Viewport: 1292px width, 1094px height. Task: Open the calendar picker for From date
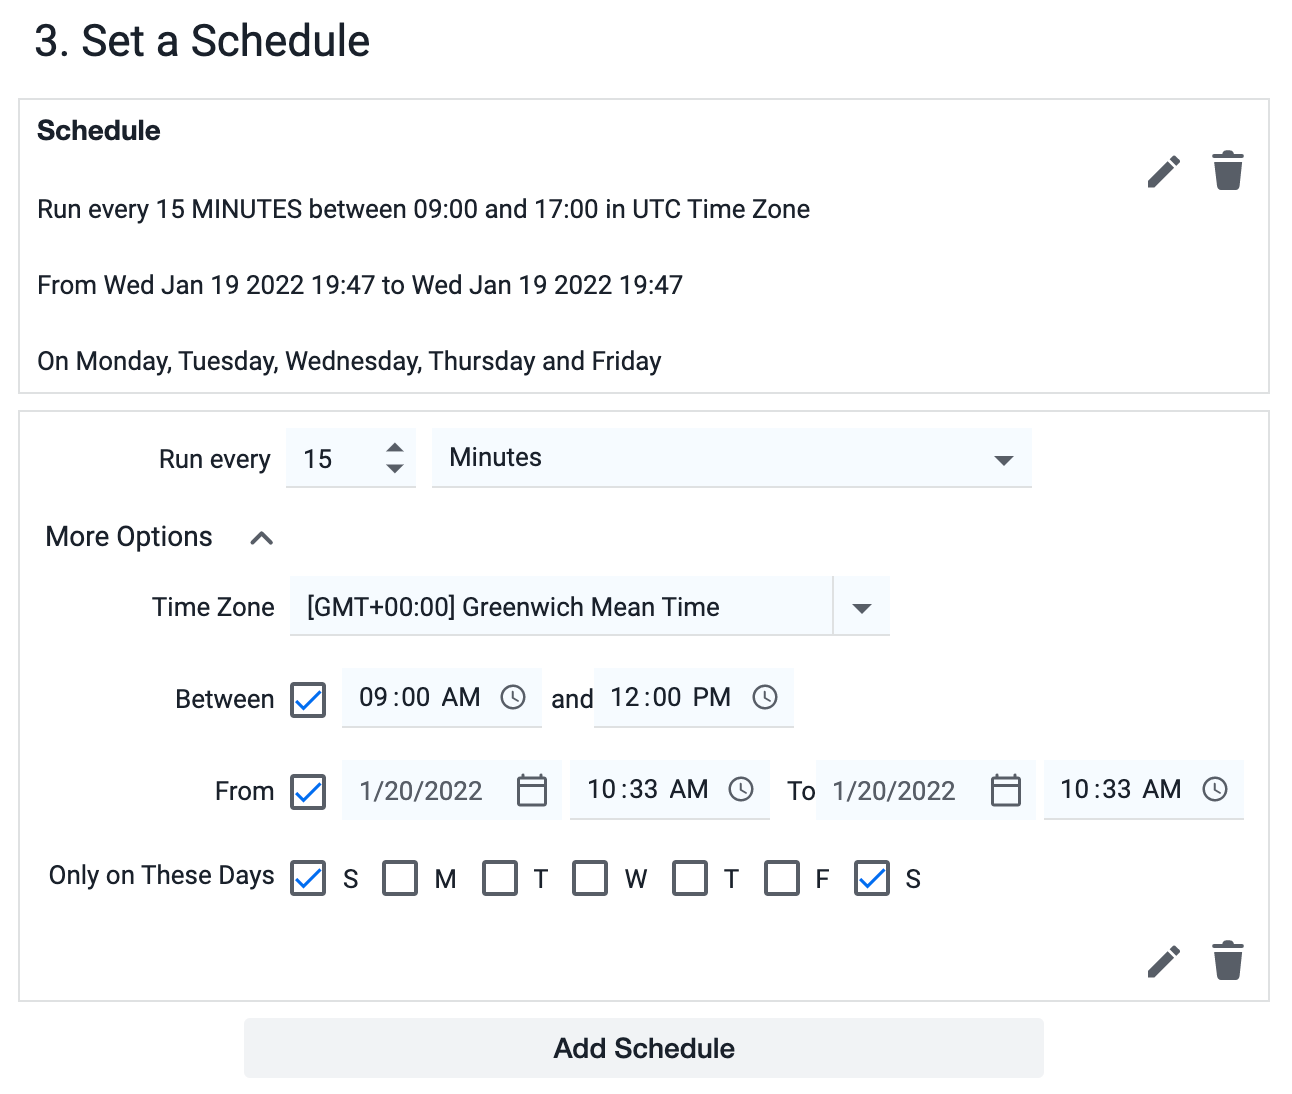tap(532, 790)
